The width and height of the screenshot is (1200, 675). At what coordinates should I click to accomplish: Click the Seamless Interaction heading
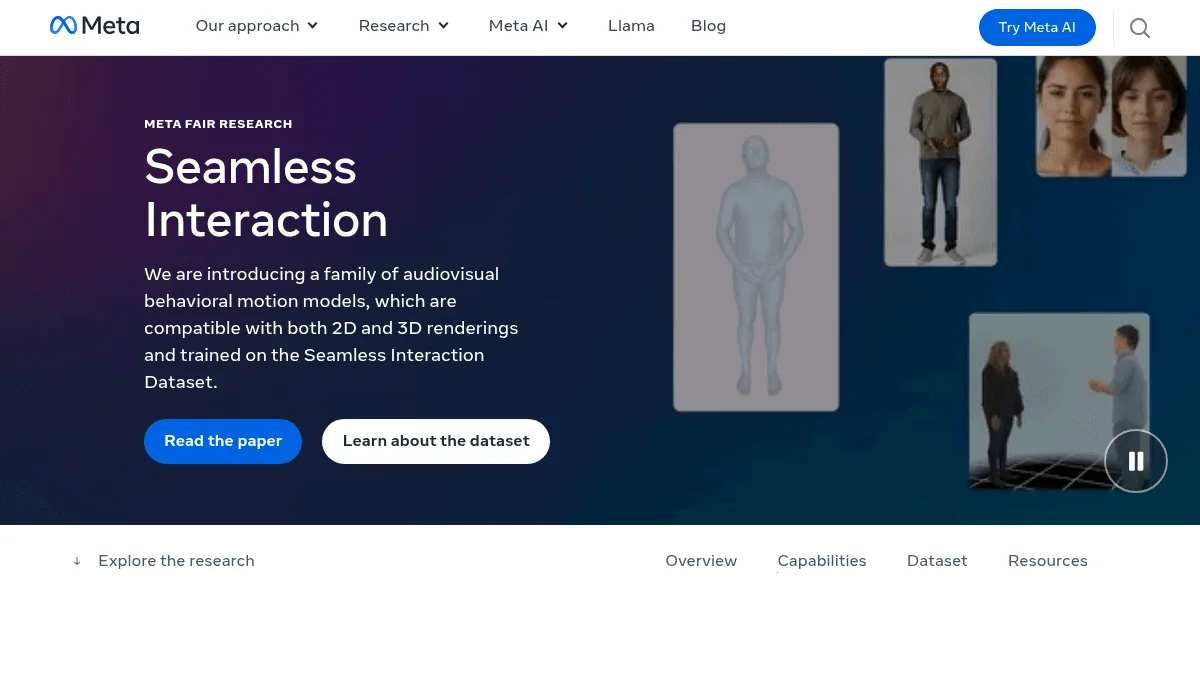(266, 193)
